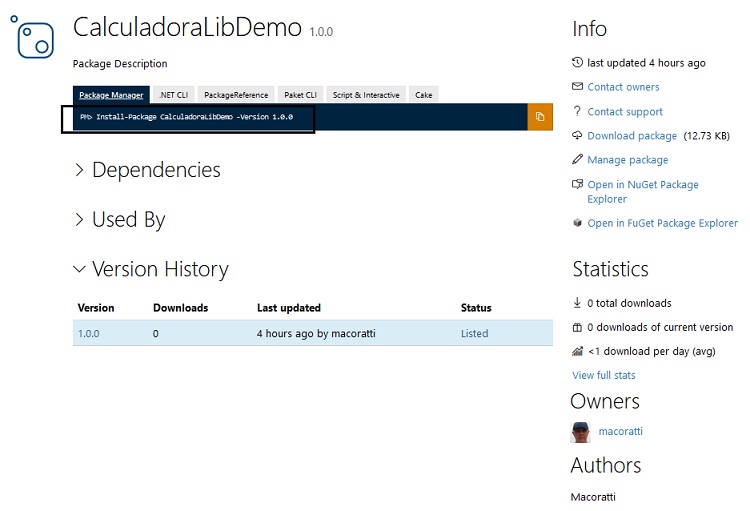Click the 1.0.0 version label beside title
Screen dimensions: 750x511
click(x=321, y=32)
